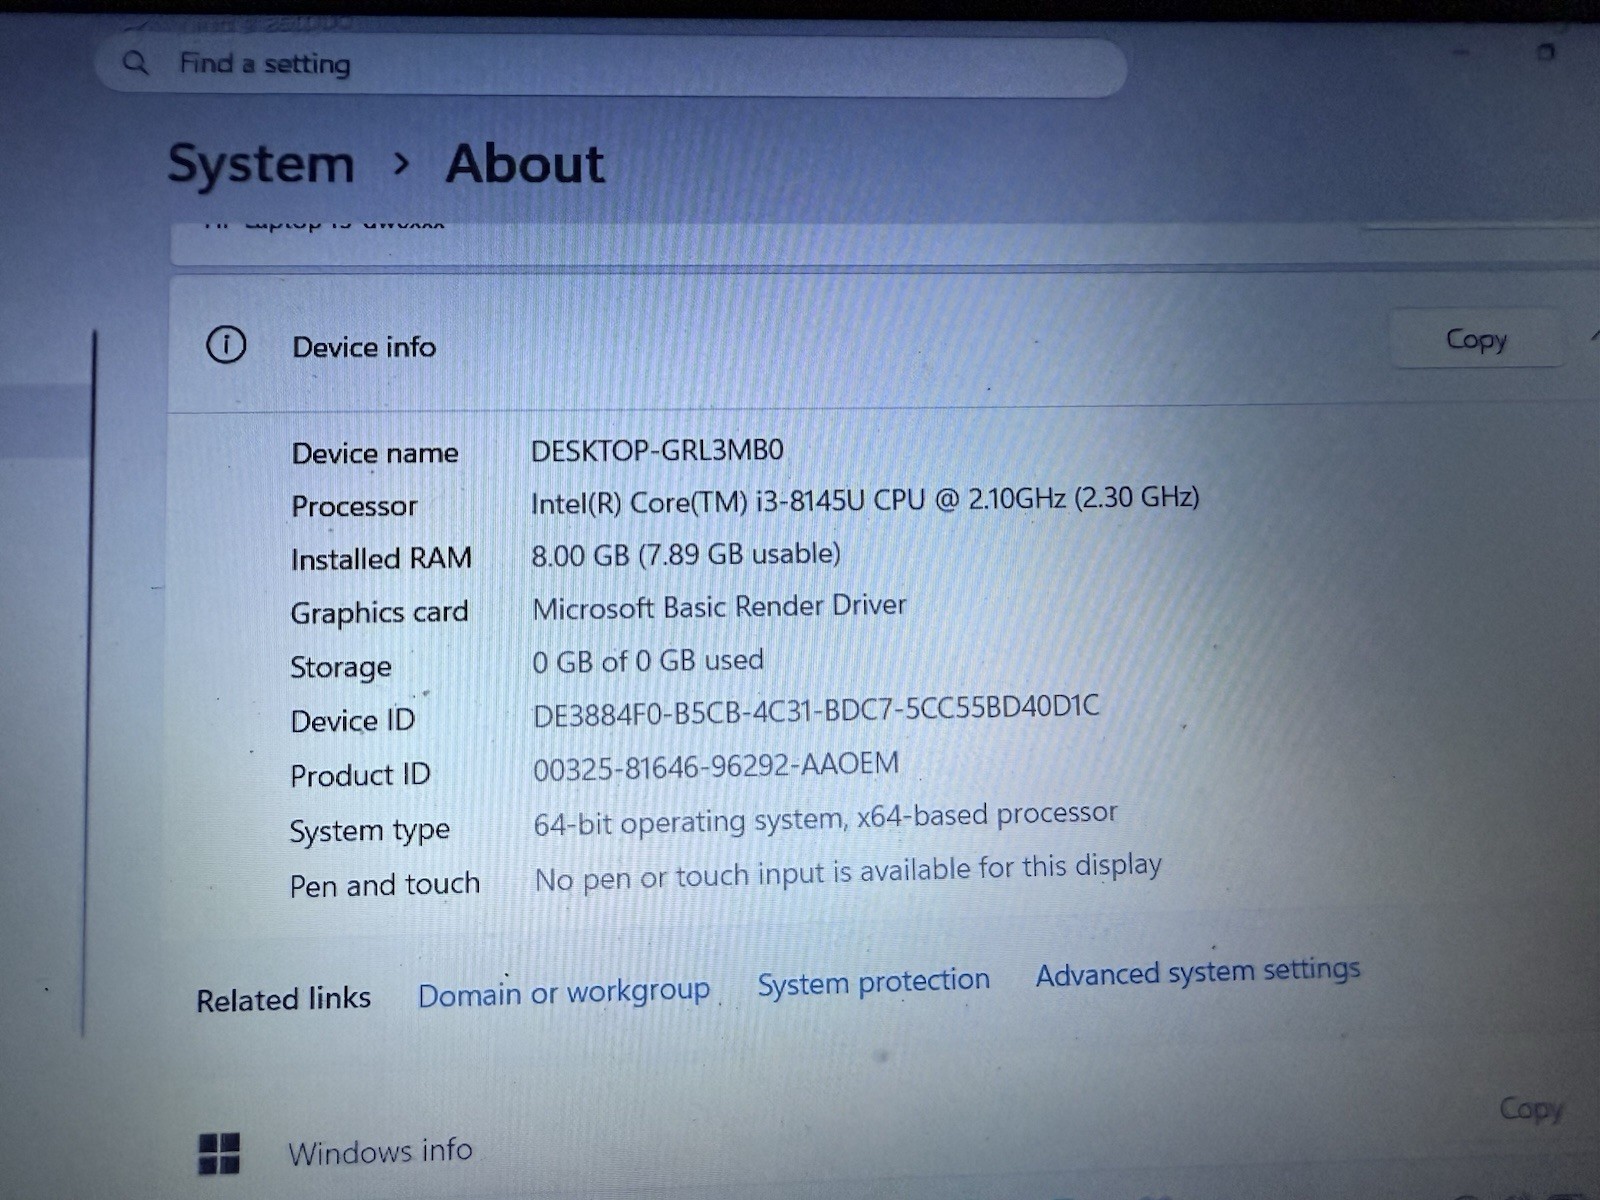Click the Processor label
This screenshot has width=1600, height=1200.
(354, 506)
